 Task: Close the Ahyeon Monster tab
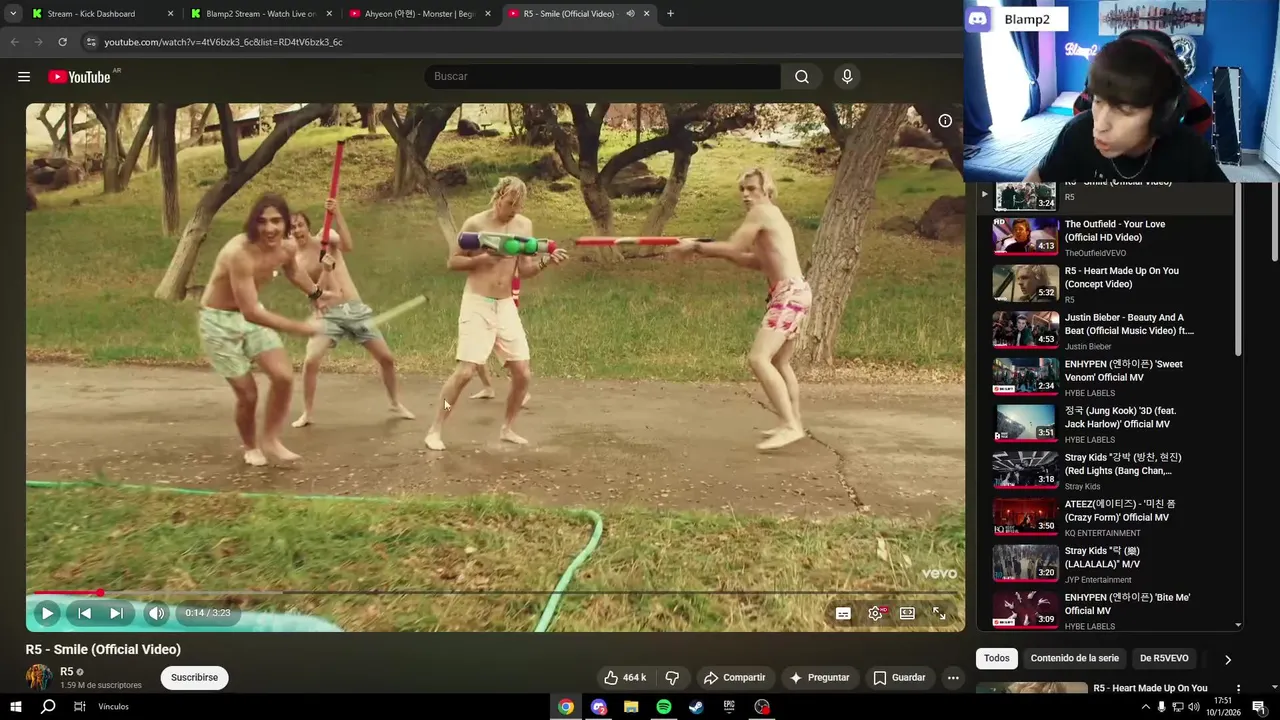coord(488,14)
